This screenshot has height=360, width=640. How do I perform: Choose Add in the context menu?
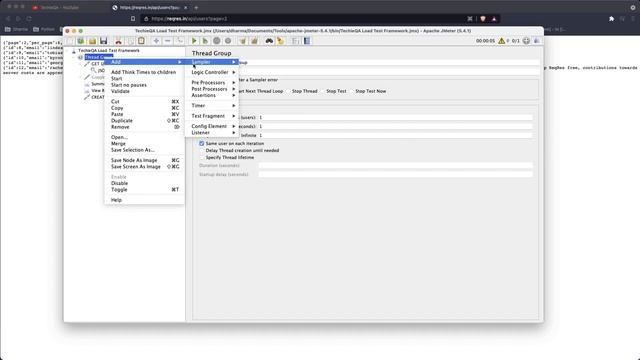[144, 62]
